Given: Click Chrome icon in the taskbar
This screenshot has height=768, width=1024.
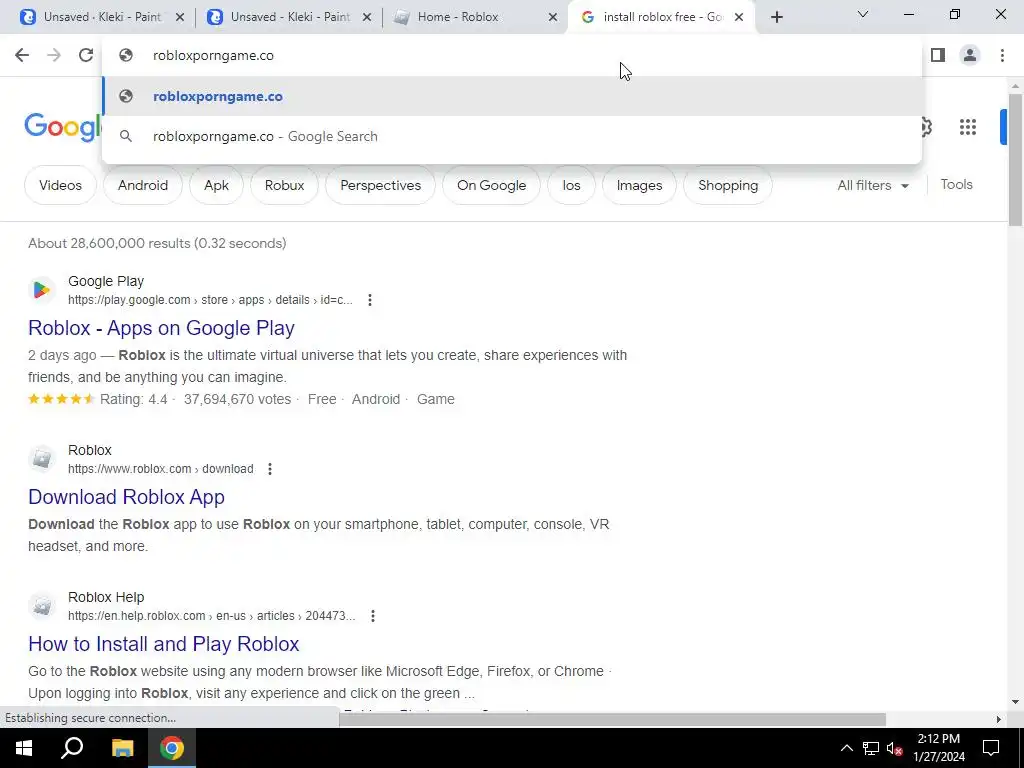Looking at the screenshot, I should click(172, 748).
